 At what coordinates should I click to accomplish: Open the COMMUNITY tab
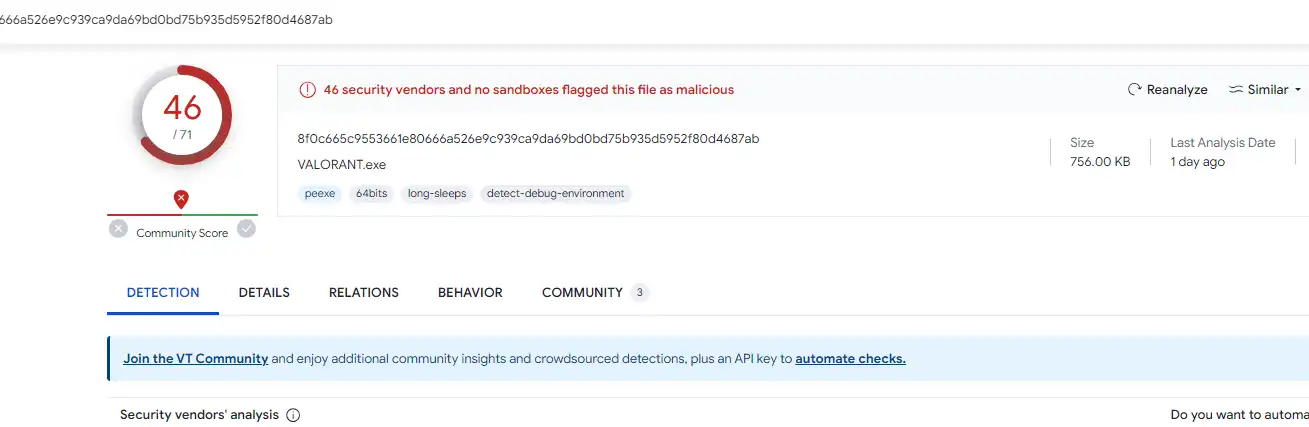click(582, 293)
